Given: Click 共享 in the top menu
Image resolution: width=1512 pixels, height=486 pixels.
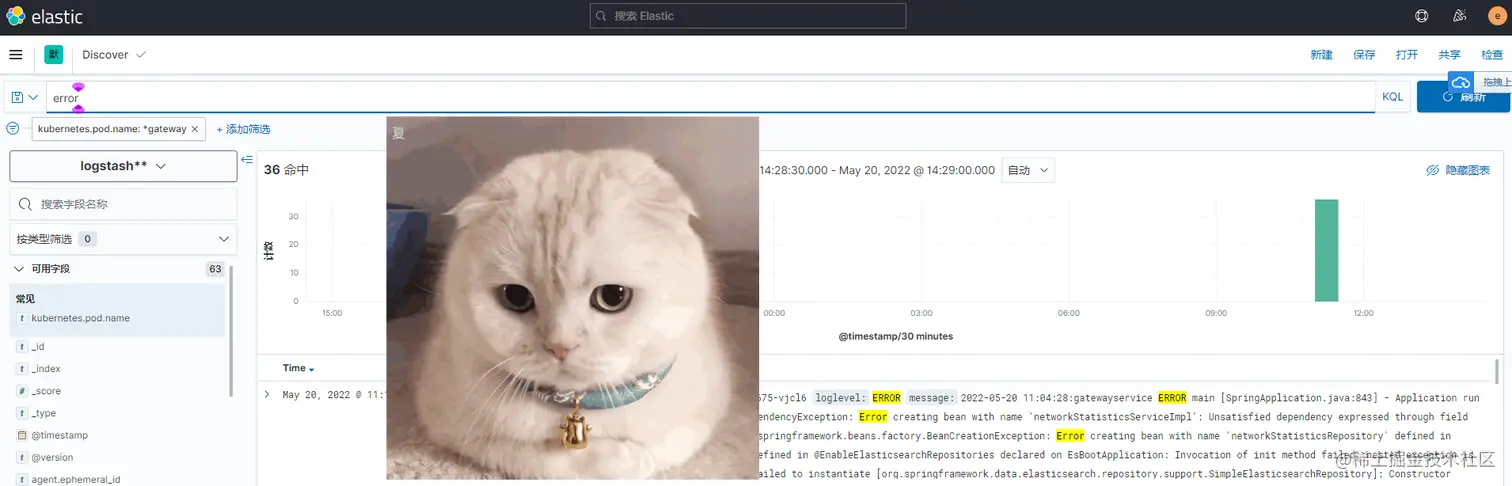Looking at the screenshot, I should (x=1449, y=55).
